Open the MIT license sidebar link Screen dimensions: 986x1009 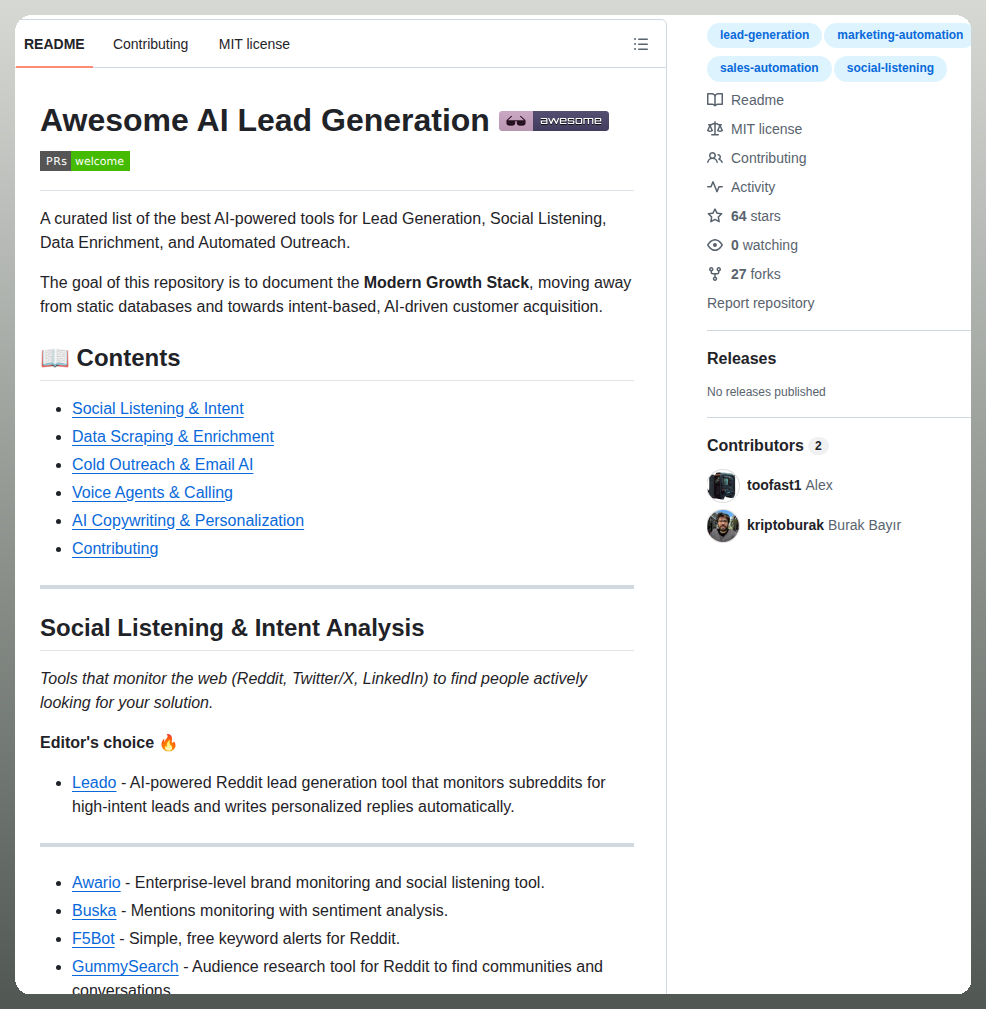(x=766, y=129)
